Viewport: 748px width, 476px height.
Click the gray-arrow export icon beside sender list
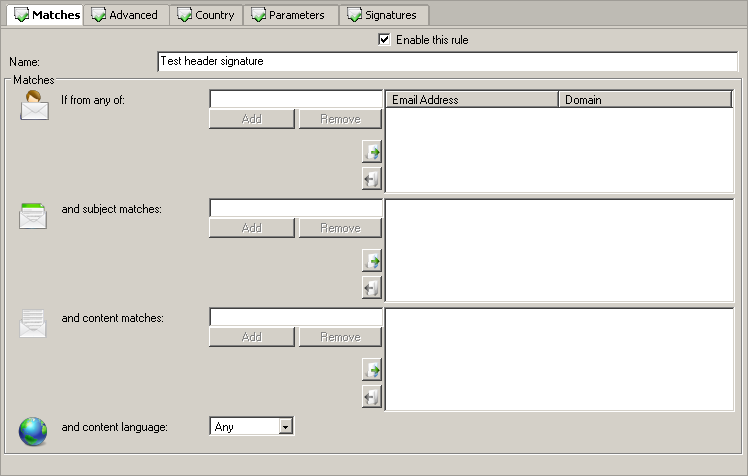[372, 179]
